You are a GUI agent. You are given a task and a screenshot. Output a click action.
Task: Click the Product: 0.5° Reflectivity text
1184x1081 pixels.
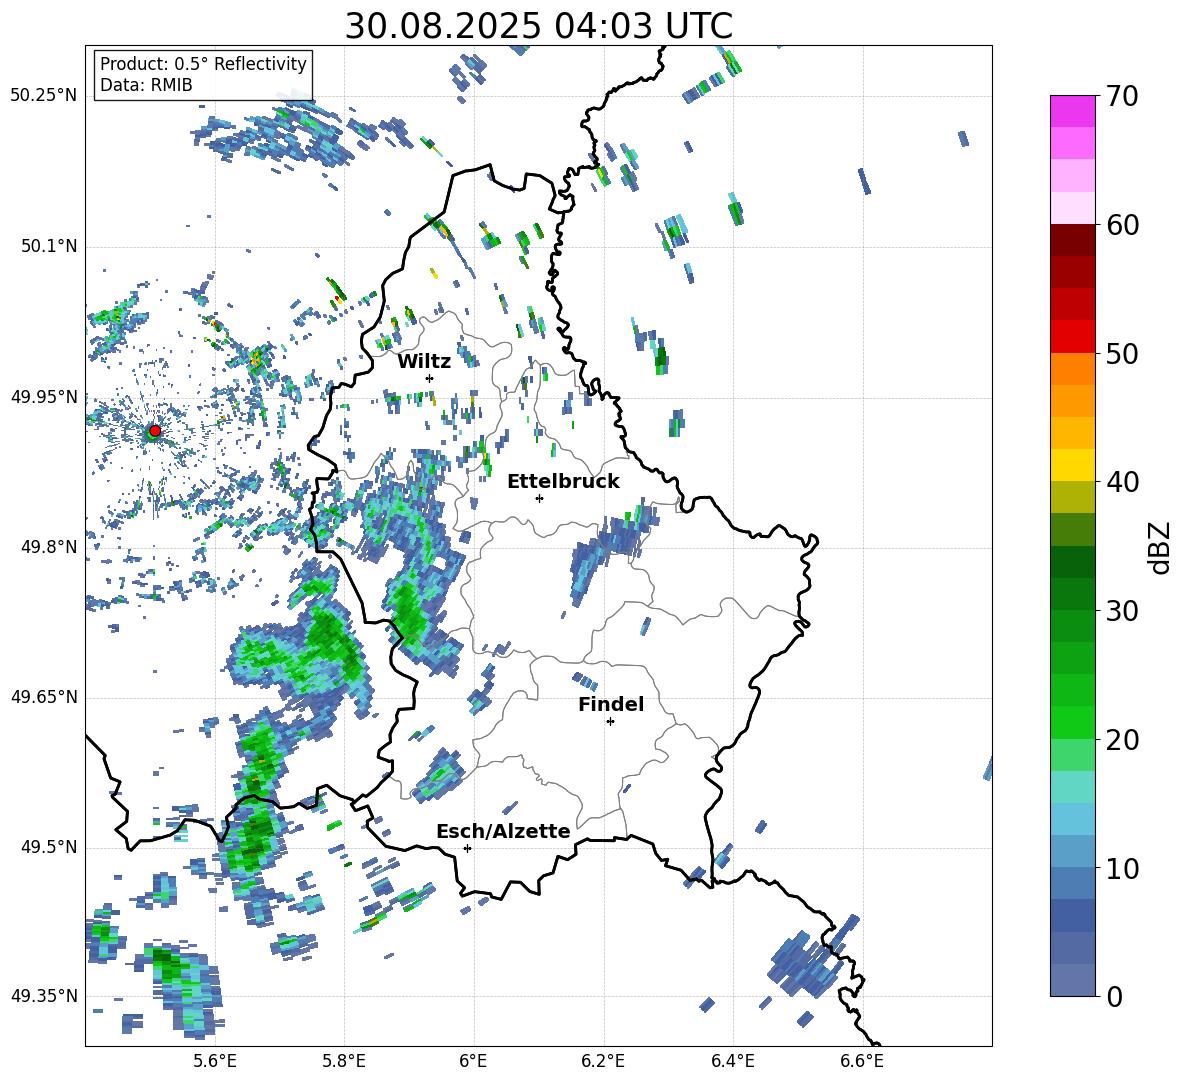(203, 64)
